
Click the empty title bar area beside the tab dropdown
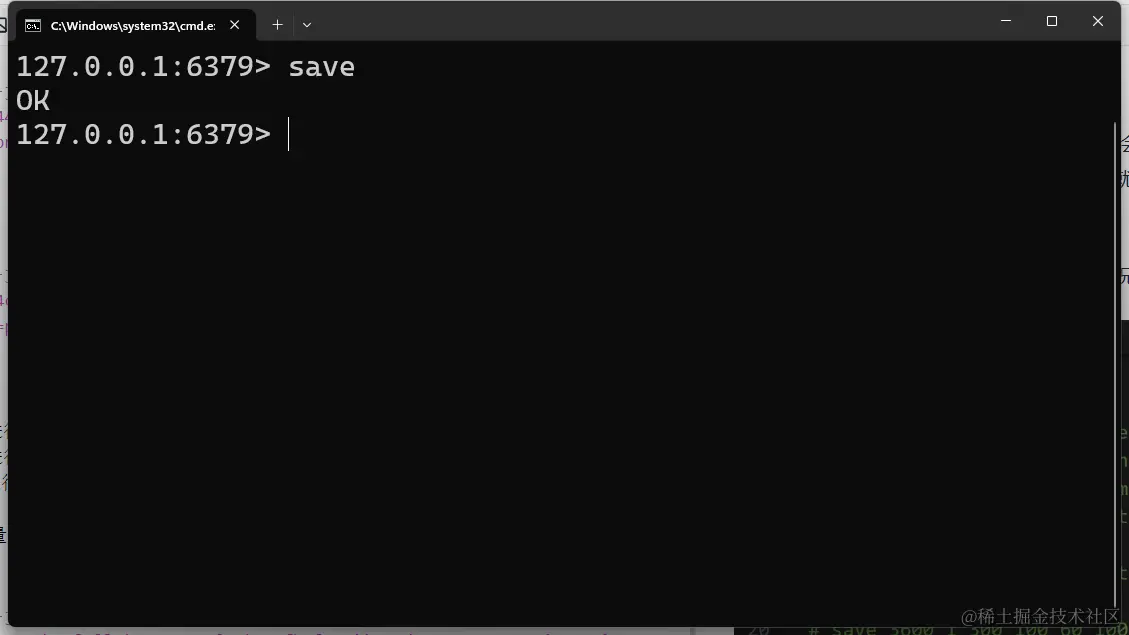[x=648, y=22]
